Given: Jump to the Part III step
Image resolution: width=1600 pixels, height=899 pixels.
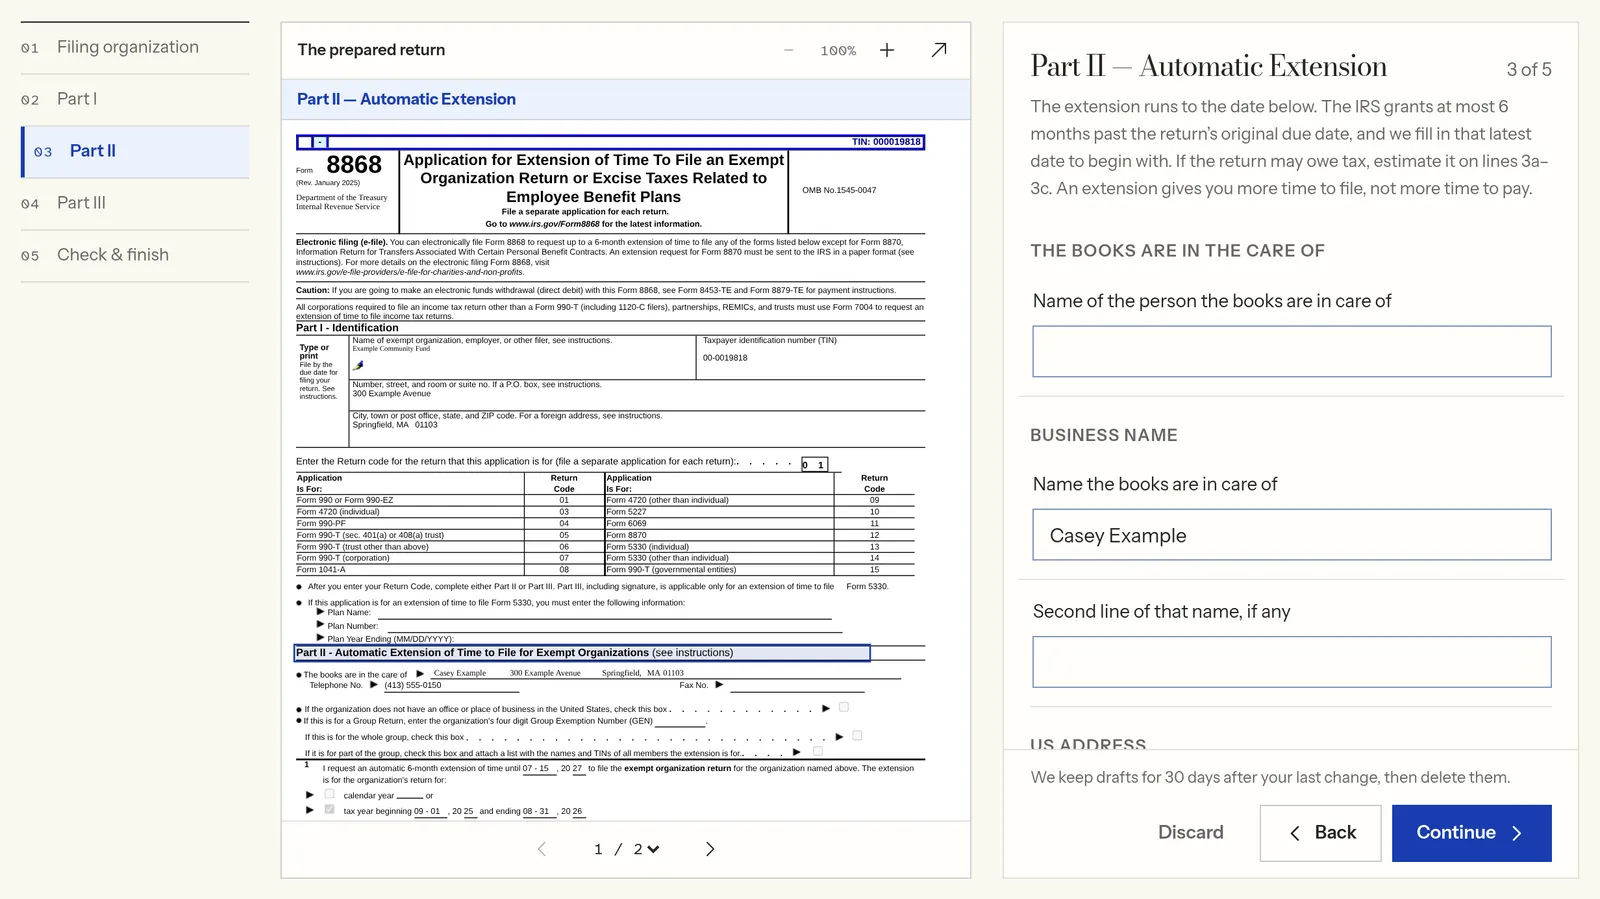Looking at the screenshot, I should [135, 203].
